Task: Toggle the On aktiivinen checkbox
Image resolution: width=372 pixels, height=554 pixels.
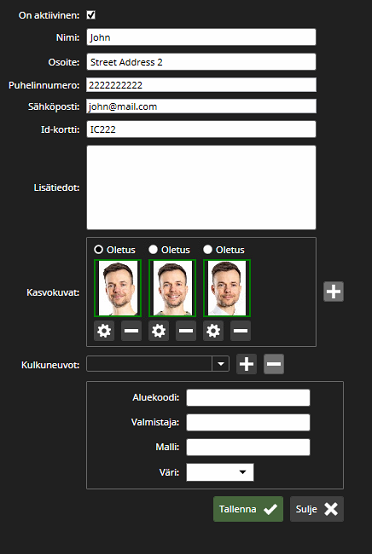Action: (91, 15)
